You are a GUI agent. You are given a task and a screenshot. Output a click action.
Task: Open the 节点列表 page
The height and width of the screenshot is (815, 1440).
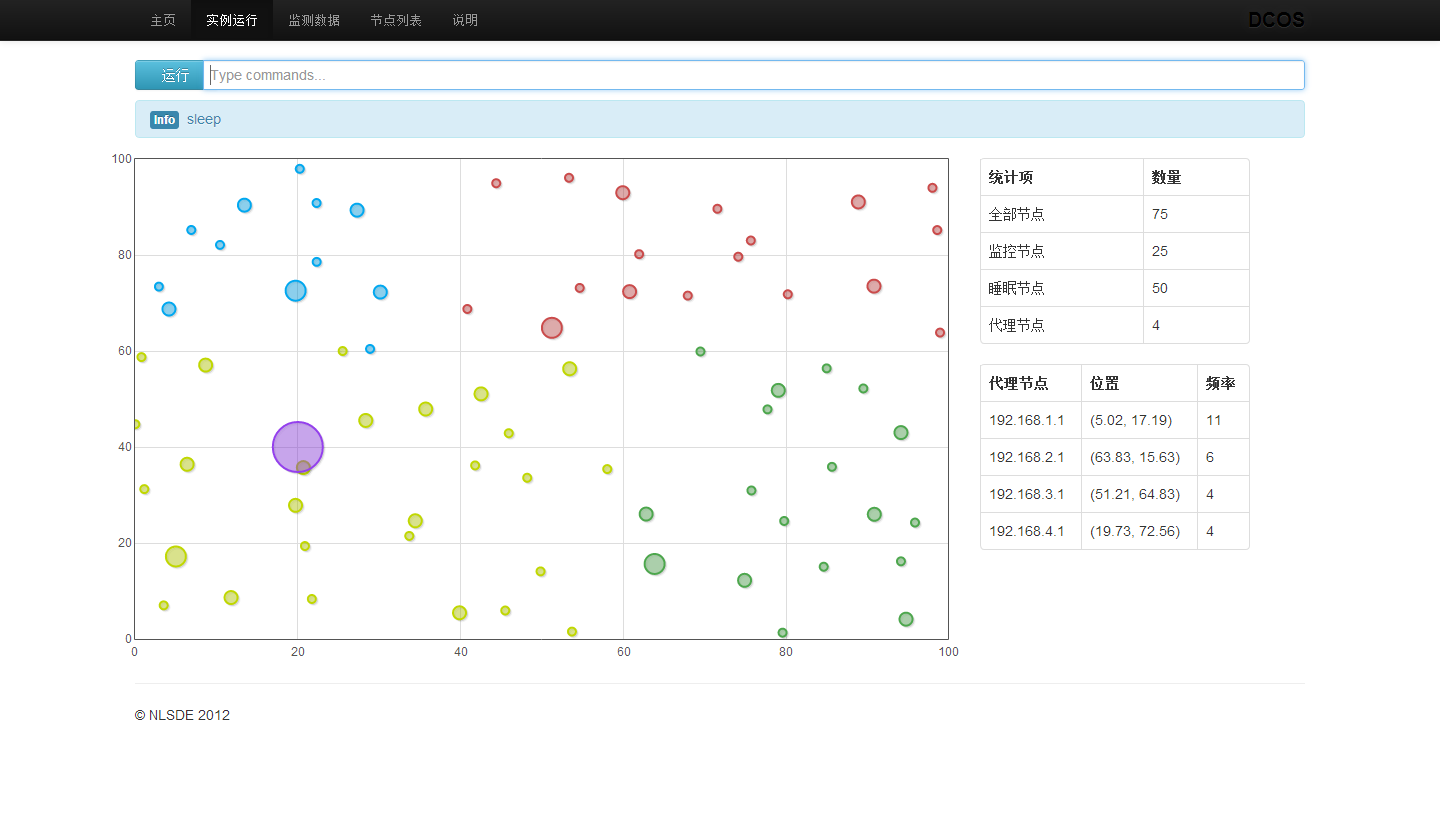point(396,20)
